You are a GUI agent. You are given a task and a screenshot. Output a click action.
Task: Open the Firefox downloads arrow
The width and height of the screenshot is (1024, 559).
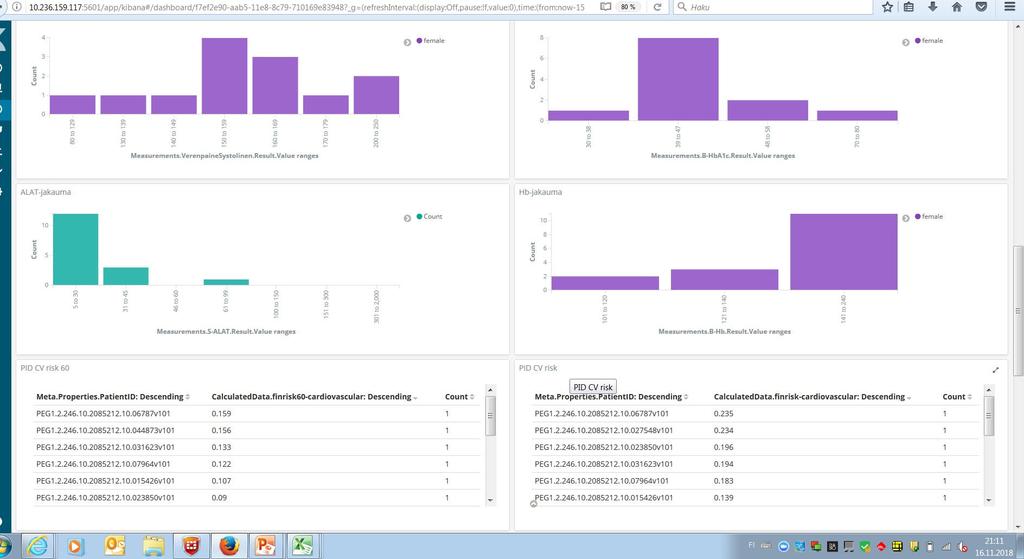[x=933, y=7]
